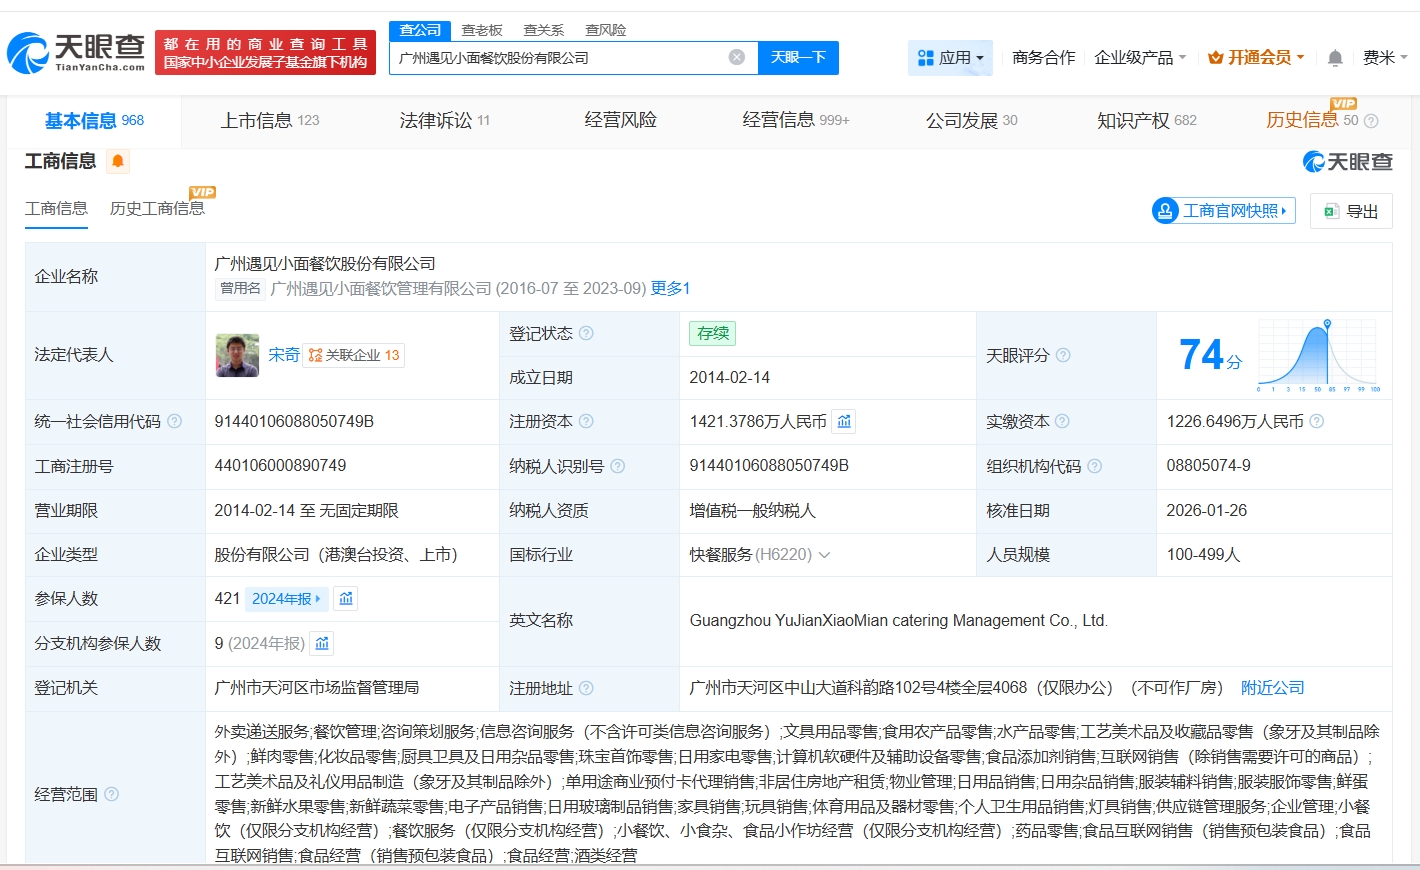Image resolution: width=1420 pixels, height=870 pixels.
Task: Open the notification bell
Action: [x=1335, y=58]
